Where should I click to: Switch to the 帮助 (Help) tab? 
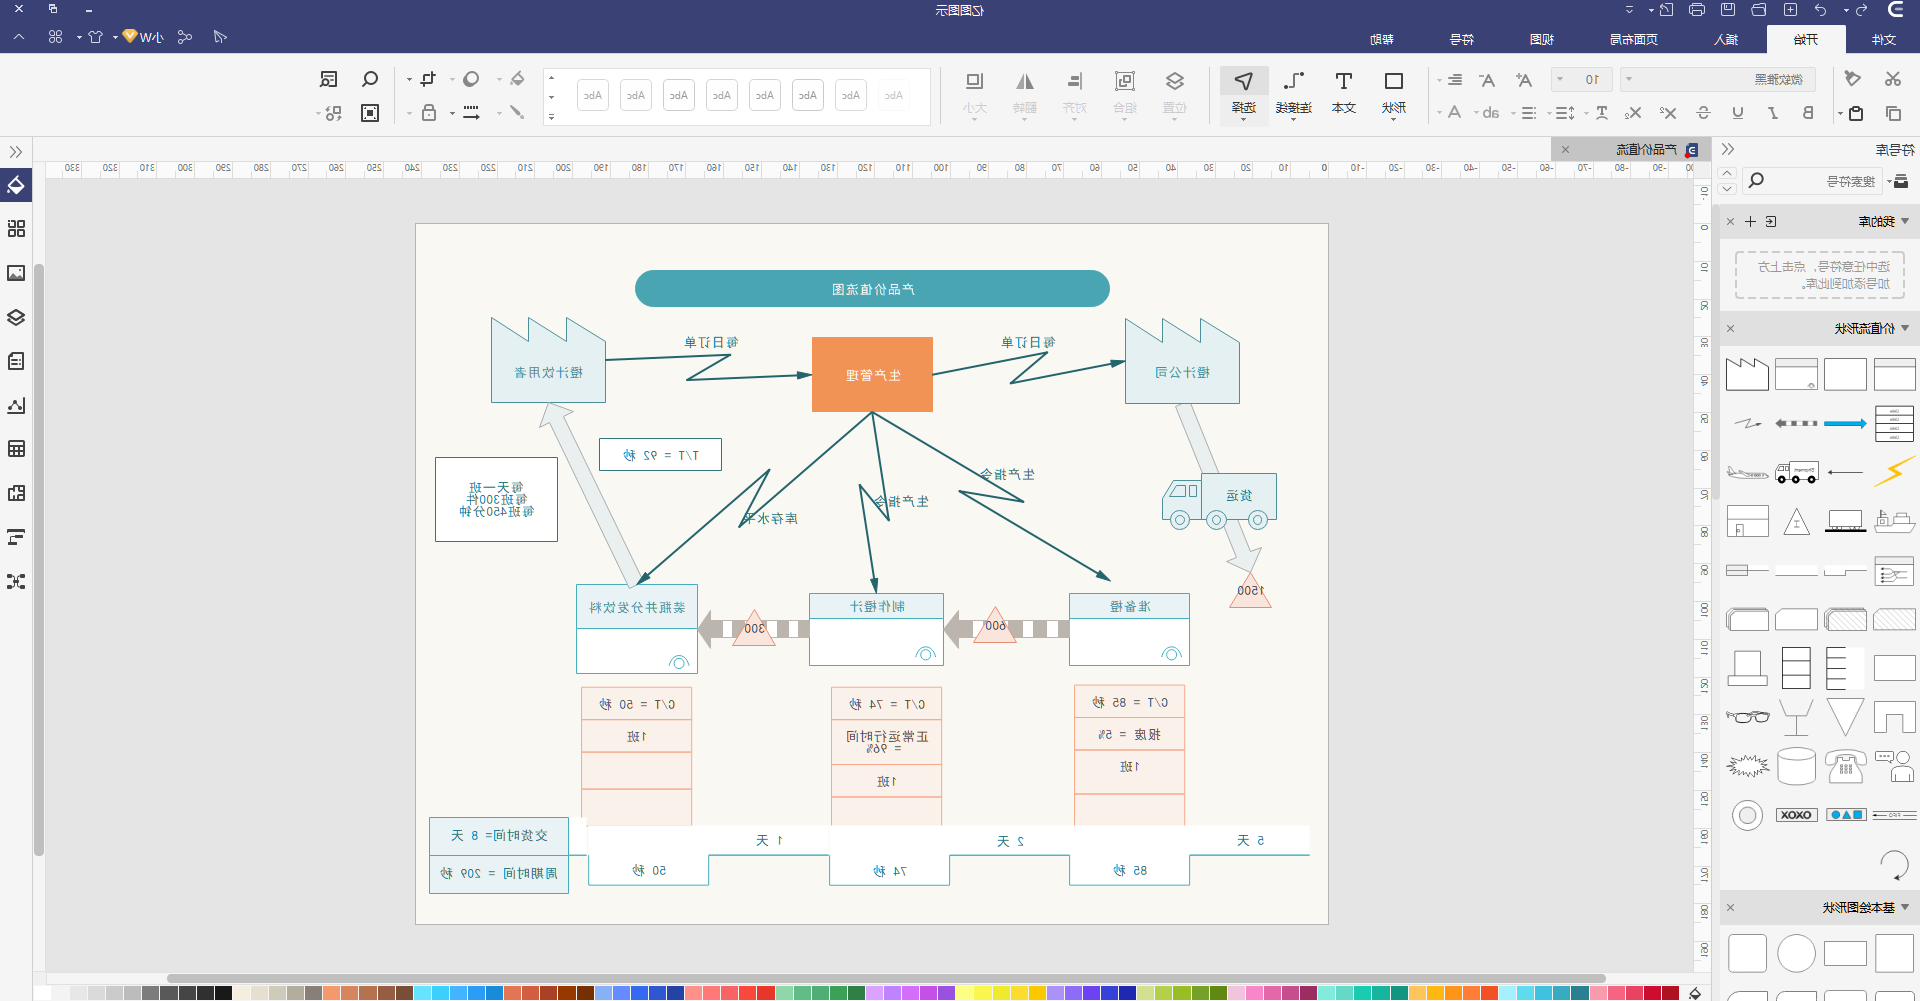(x=1382, y=39)
